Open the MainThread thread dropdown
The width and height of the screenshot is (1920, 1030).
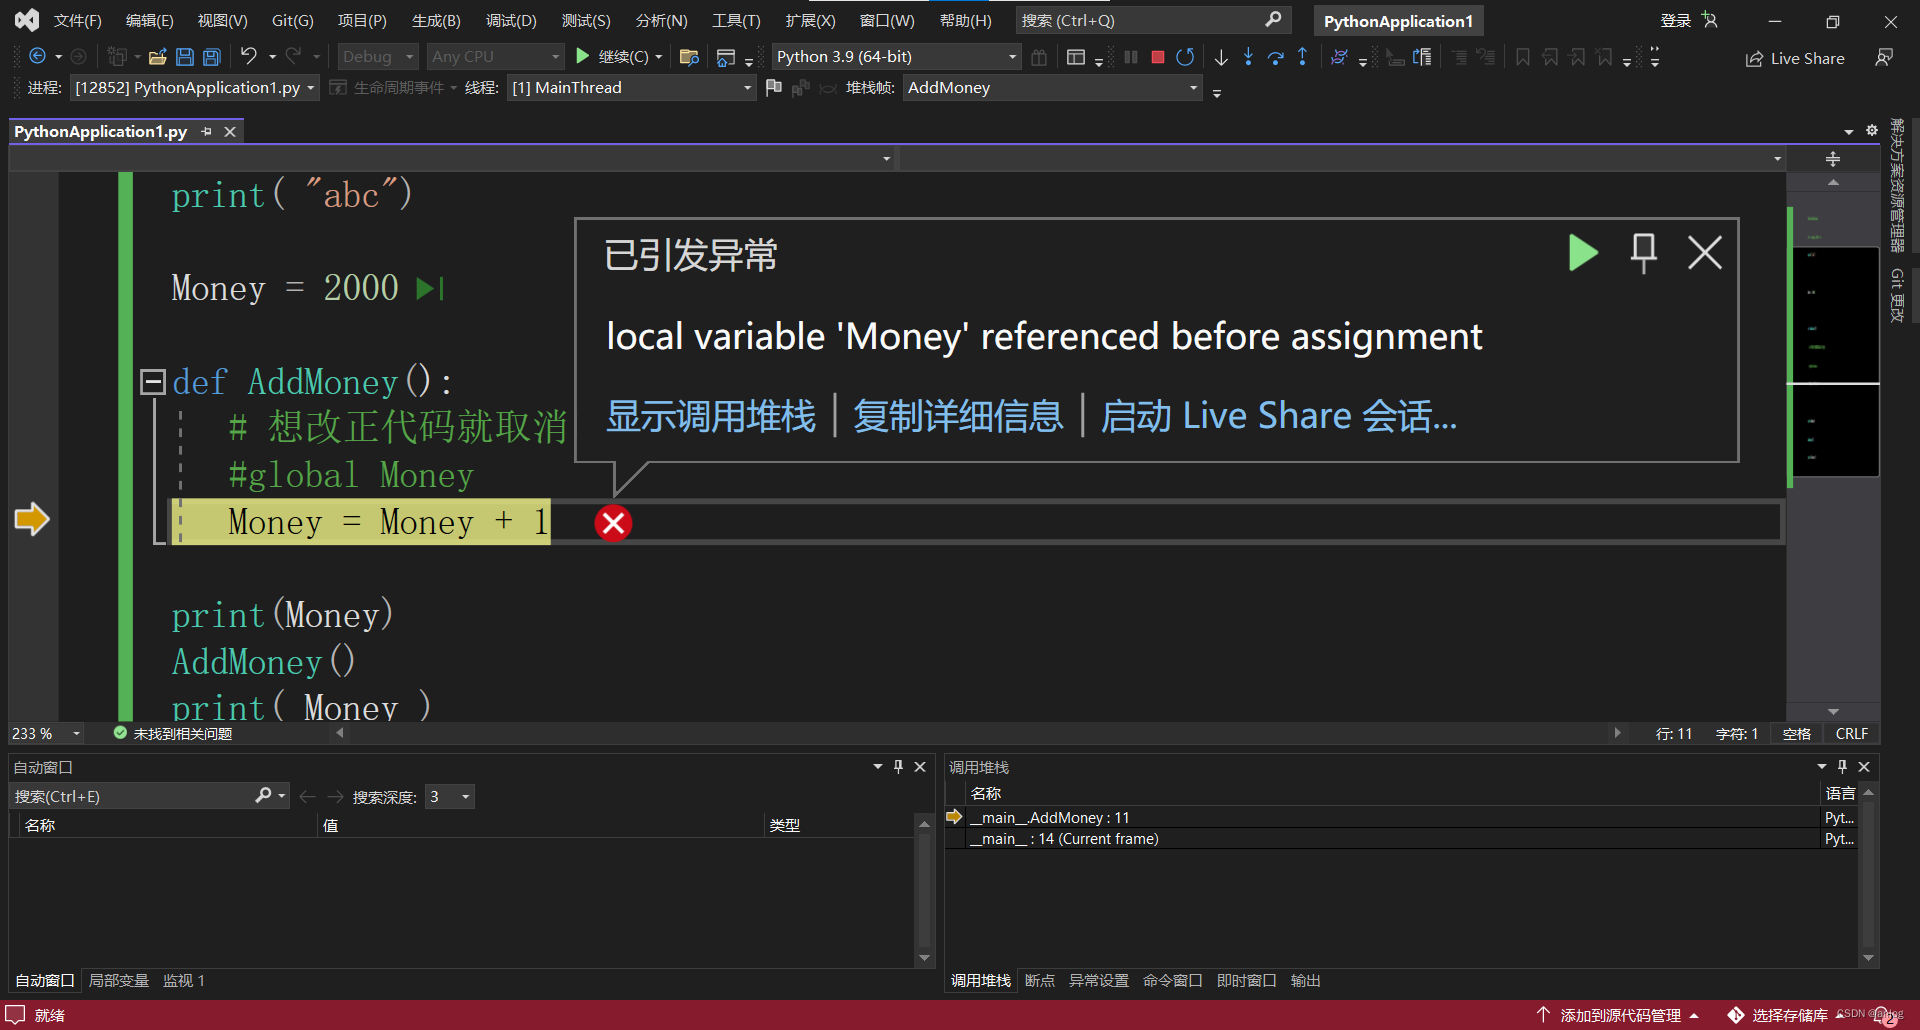631,88
